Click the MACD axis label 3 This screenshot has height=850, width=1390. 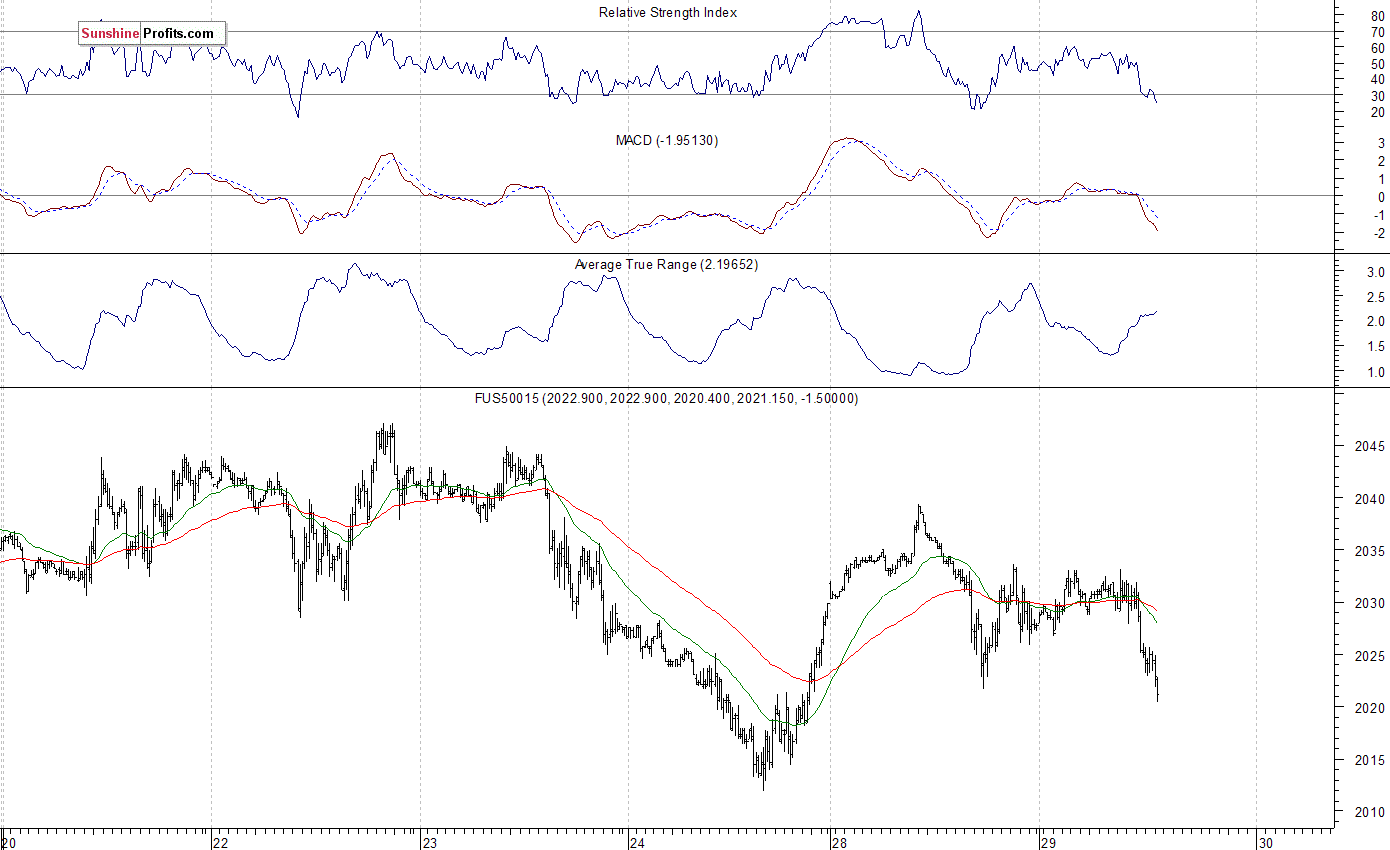pyautogui.click(x=1380, y=143)
